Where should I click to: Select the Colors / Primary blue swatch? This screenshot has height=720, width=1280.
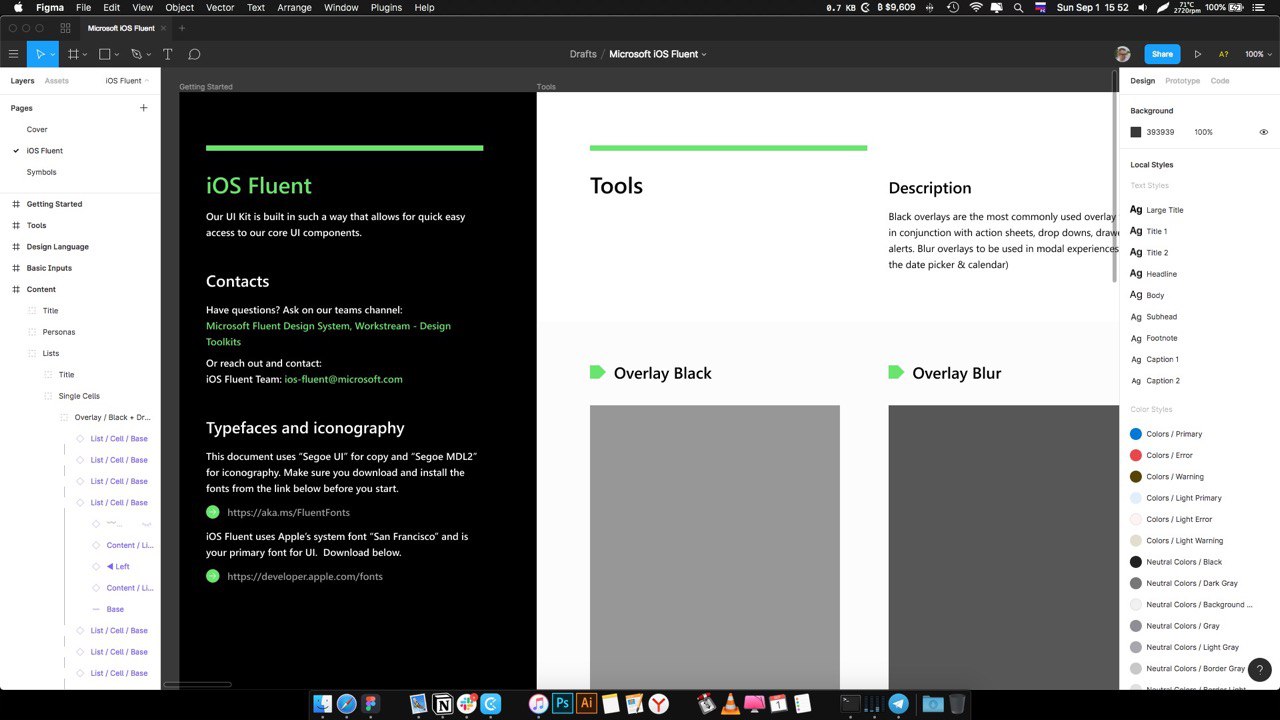point(1136,434)
